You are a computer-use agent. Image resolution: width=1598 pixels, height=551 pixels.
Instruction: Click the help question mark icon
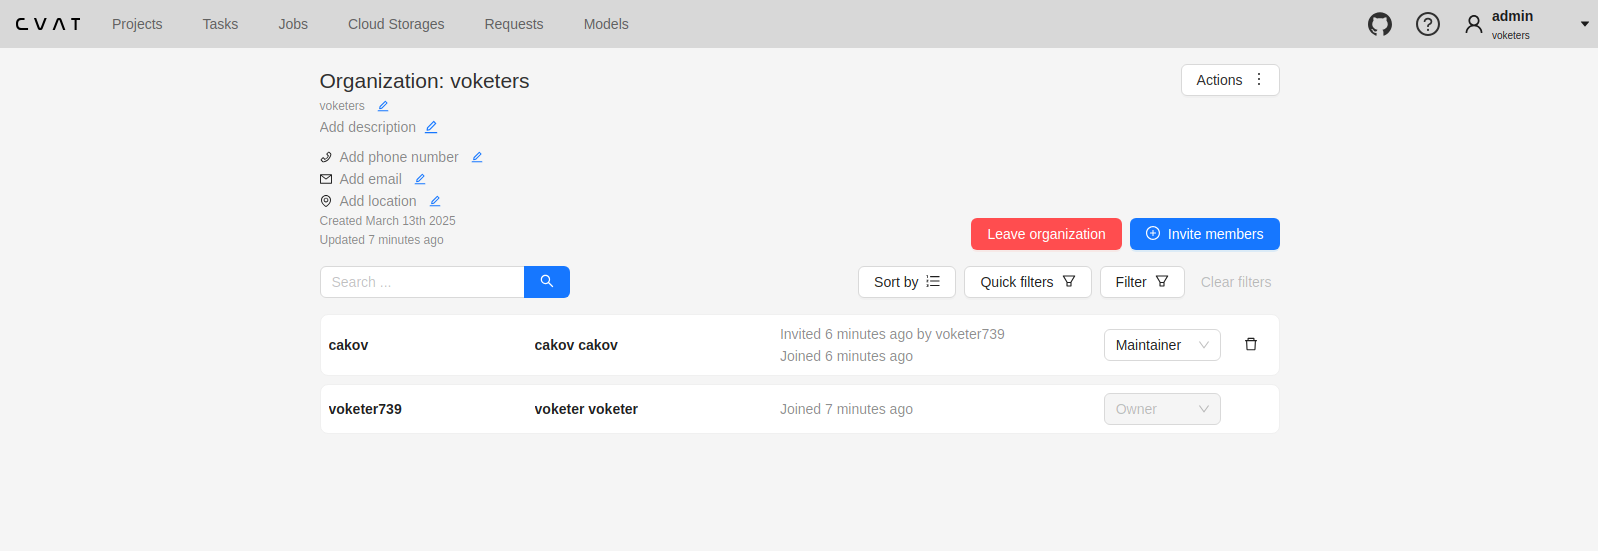tap(1427, 24)
